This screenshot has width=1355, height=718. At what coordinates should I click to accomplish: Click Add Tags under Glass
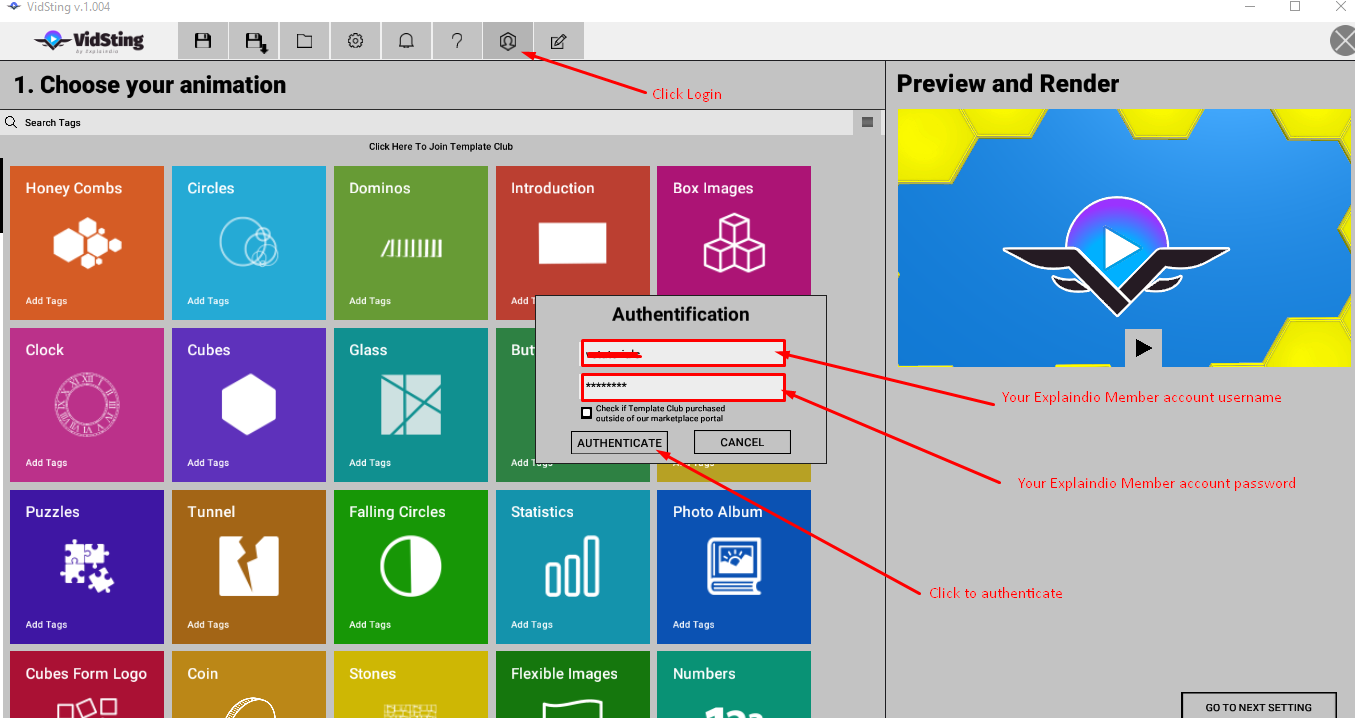(x=370, y=463)
